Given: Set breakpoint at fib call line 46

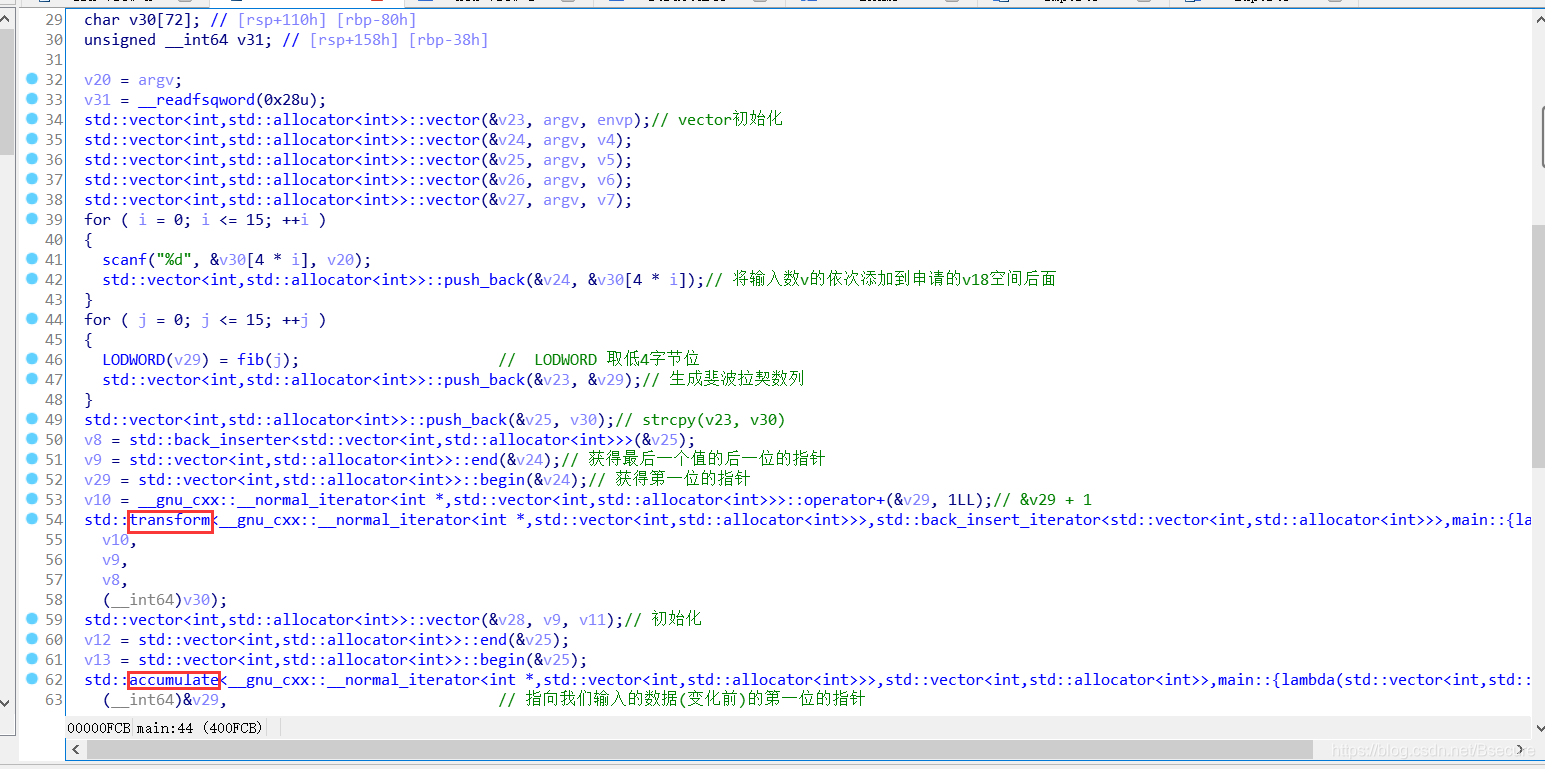Looking at the screenshot, I should click(32, 359).
